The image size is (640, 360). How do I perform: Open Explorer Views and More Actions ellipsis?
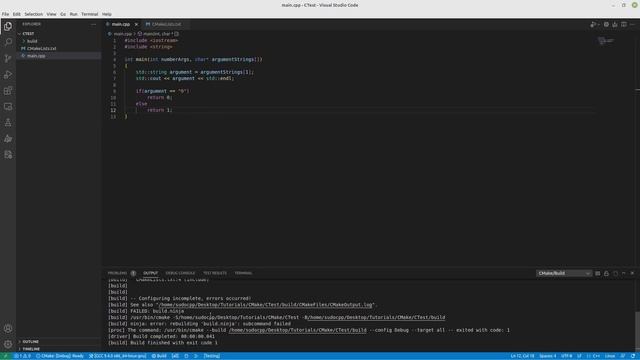93,24
